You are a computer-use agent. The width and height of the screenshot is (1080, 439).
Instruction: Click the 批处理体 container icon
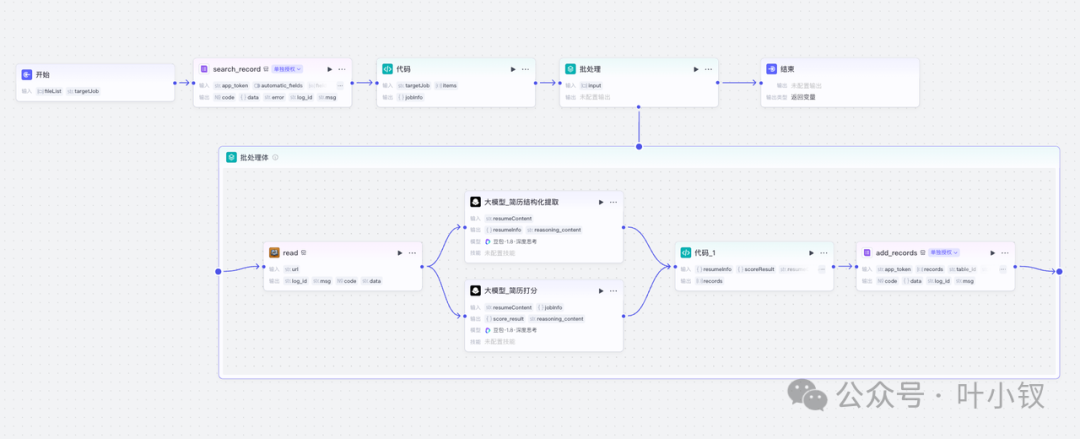pos(231,157)
